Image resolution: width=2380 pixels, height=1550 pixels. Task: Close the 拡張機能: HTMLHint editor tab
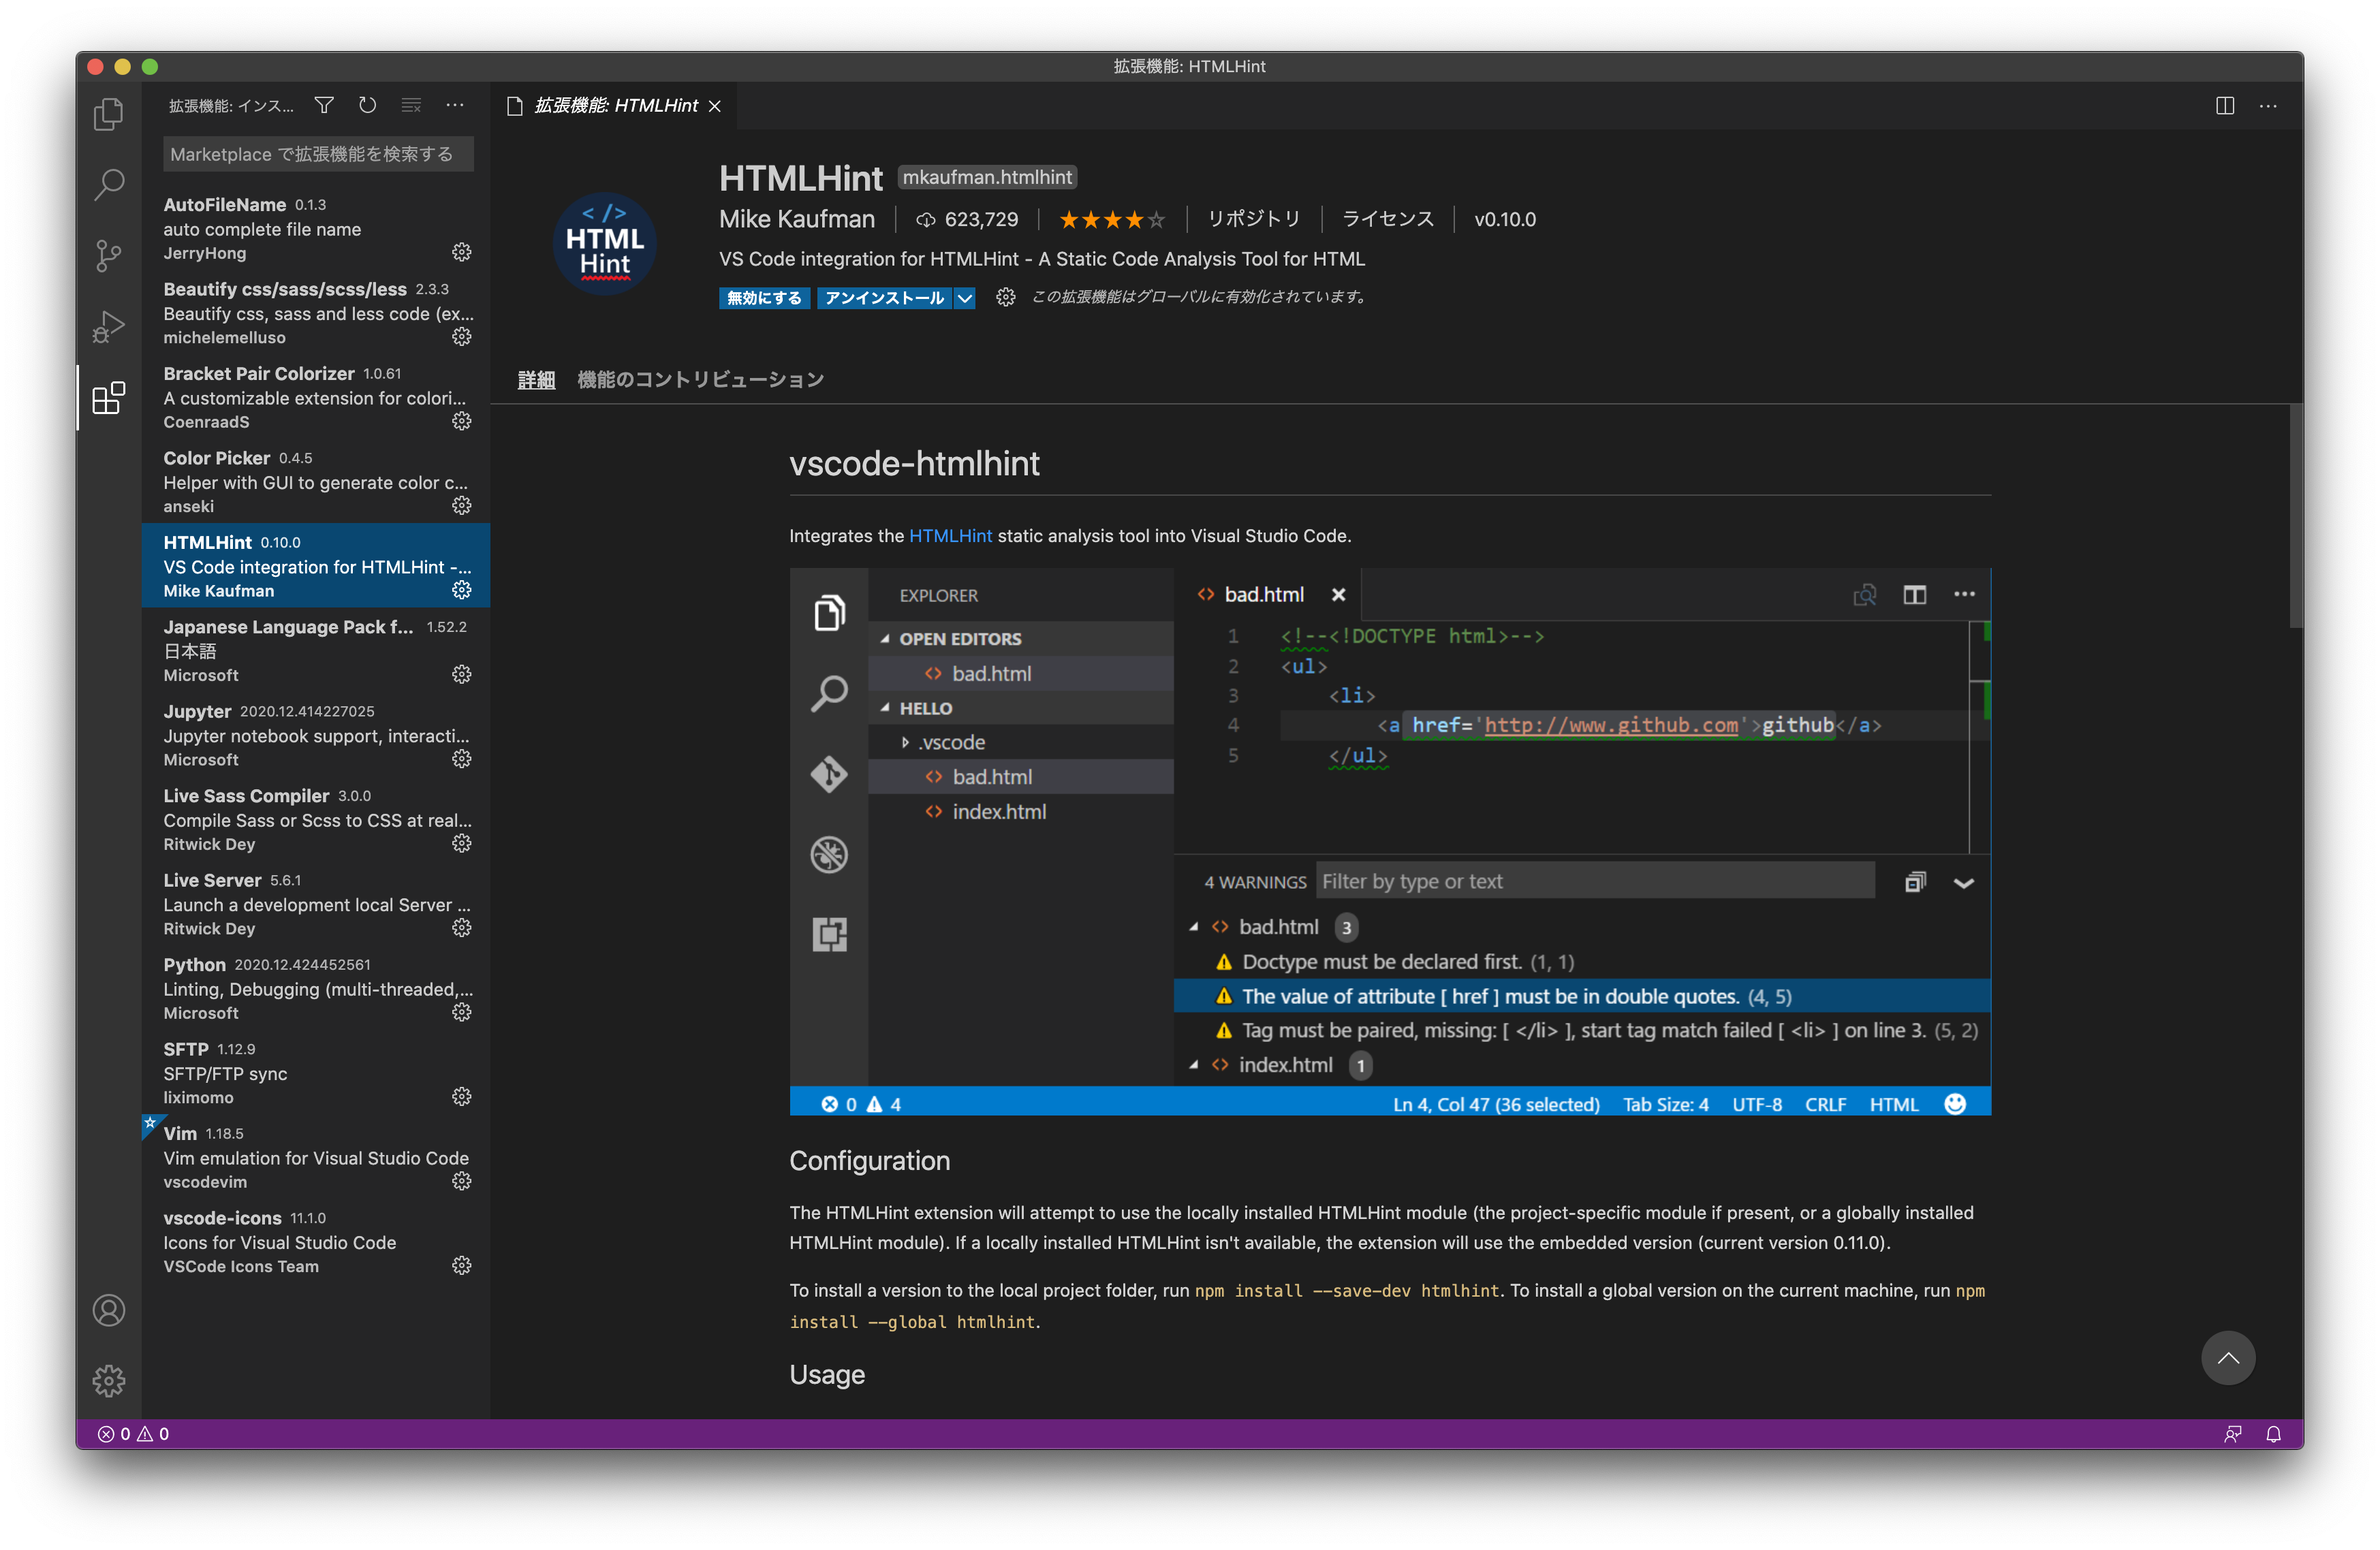714,106
